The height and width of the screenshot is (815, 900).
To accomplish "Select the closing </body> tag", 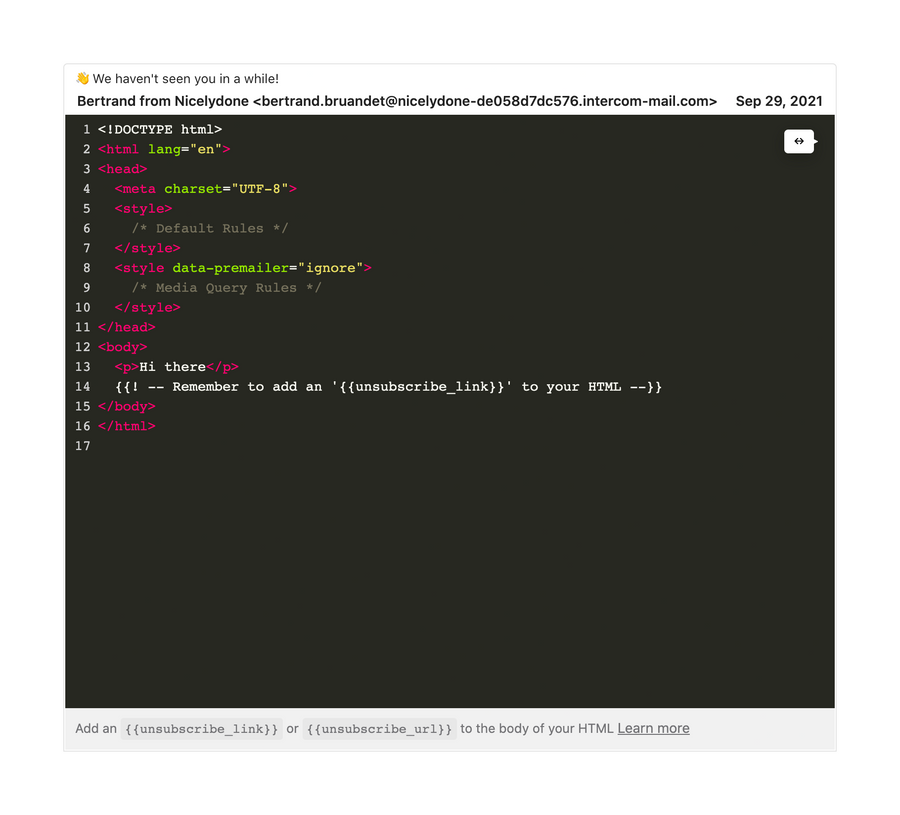I will pyautogui.click(x=126, y=406).
